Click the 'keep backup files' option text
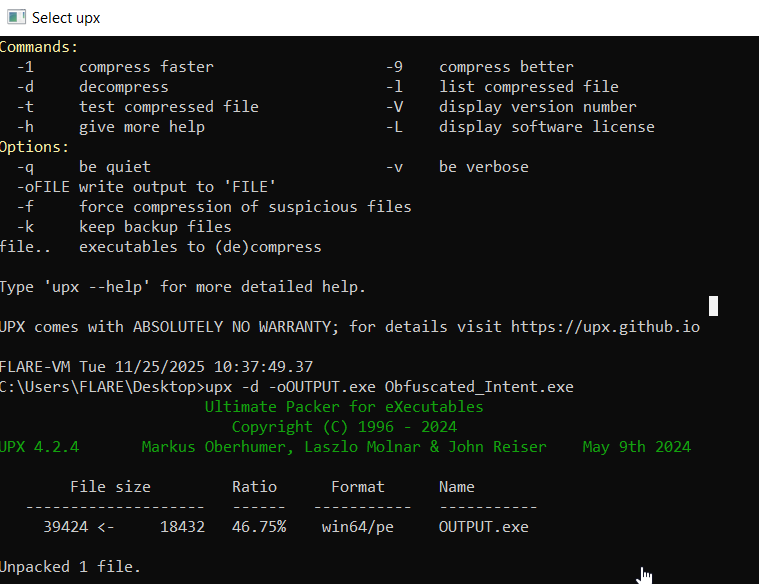759x584 pixels. 155,227
